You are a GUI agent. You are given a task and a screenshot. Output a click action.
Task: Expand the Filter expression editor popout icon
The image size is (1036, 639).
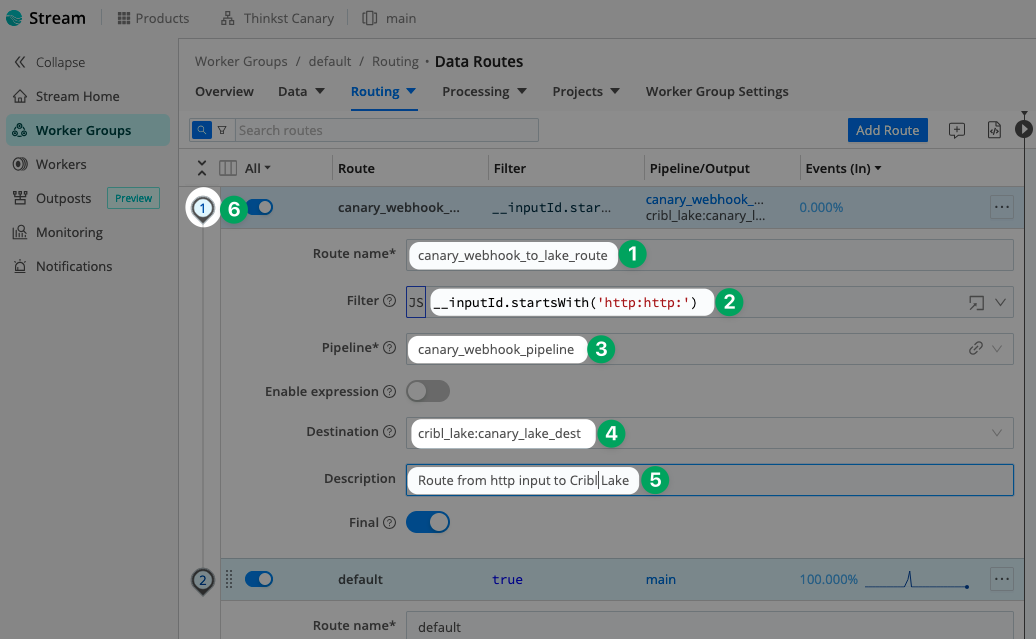975,302
